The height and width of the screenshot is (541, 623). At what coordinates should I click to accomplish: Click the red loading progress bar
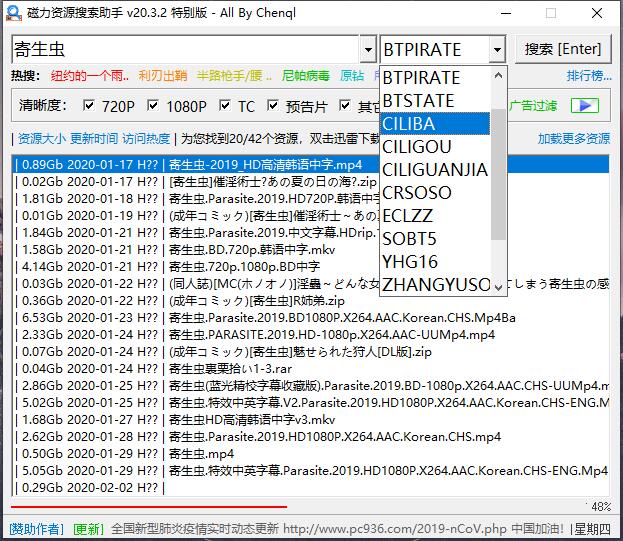pos(150,506)
